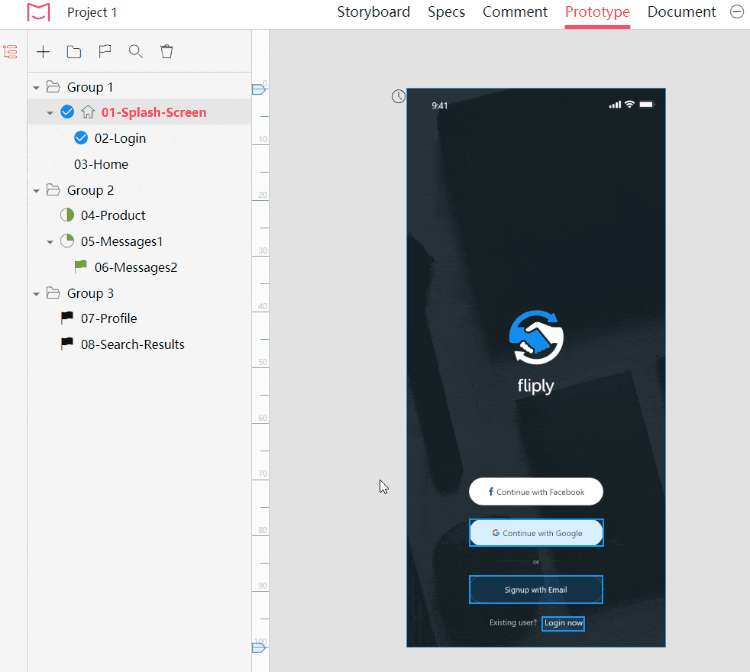Create a new folder group
The width and height of the screenshot is (750, 672).
[74, 52]
